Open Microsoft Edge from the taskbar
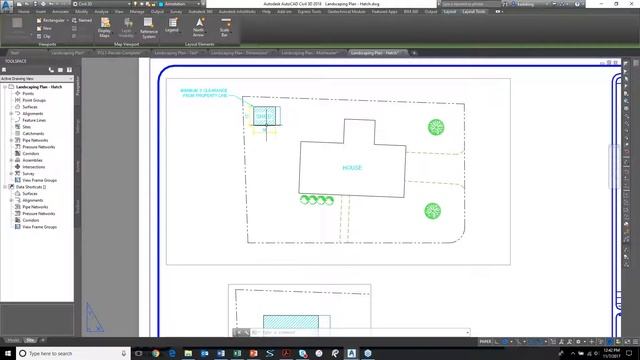 pyautogui.click(x=172, y=353)
